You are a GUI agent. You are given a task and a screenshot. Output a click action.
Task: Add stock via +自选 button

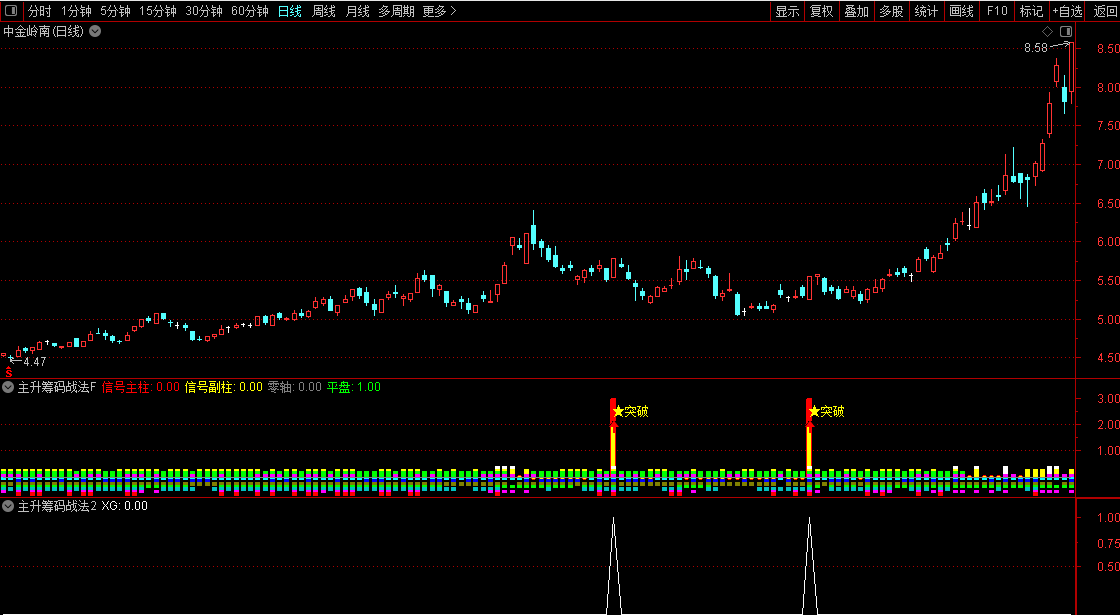[x=1067, y=11]
